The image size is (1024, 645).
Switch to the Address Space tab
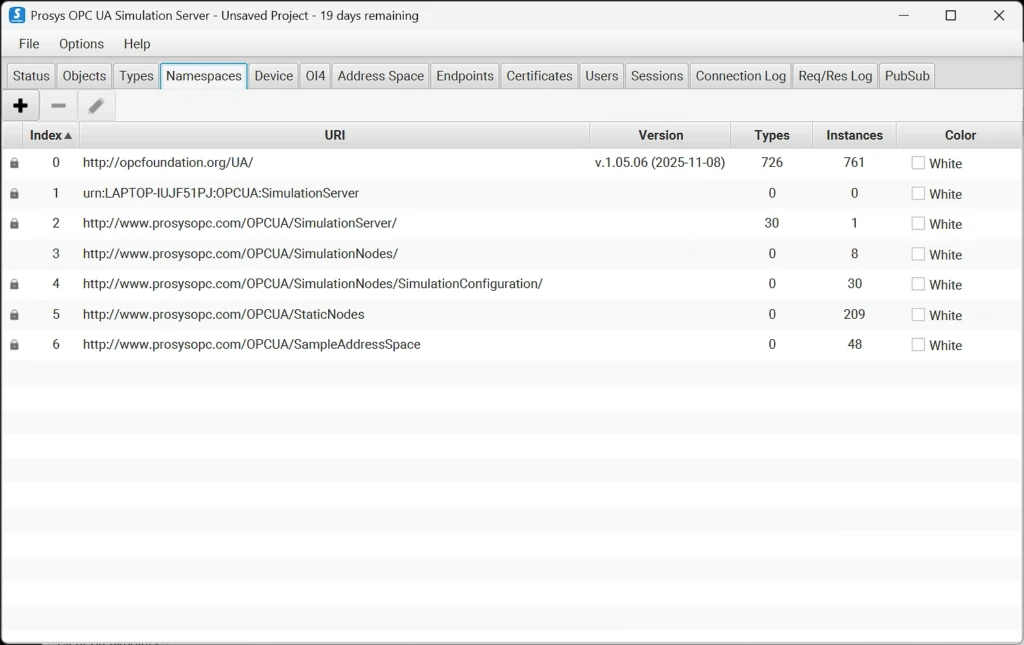[380, 76]
